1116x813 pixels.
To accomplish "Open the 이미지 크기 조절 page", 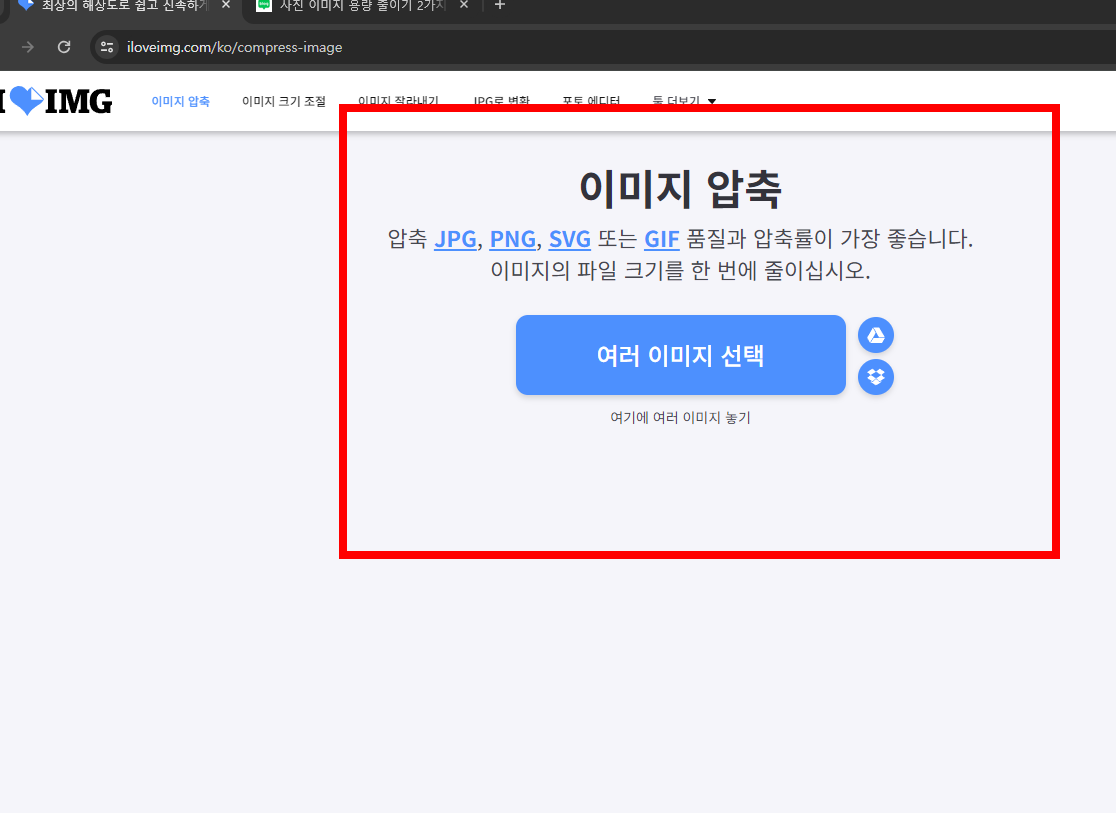I will [x=283, y=101].
